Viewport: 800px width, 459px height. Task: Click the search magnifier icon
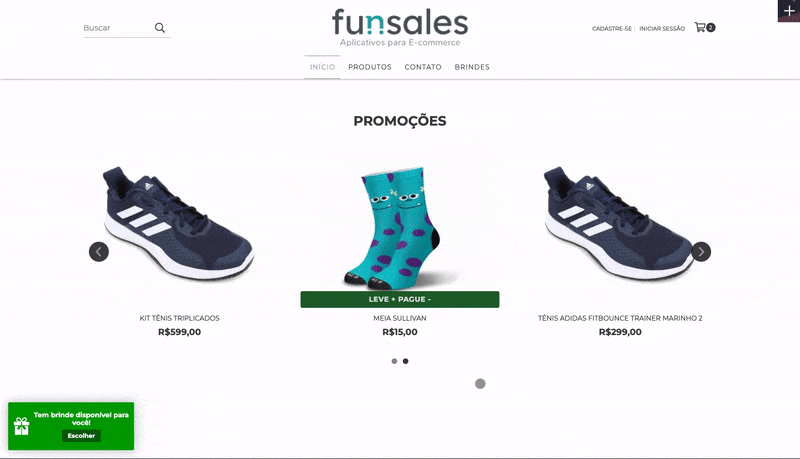(160, 28)
